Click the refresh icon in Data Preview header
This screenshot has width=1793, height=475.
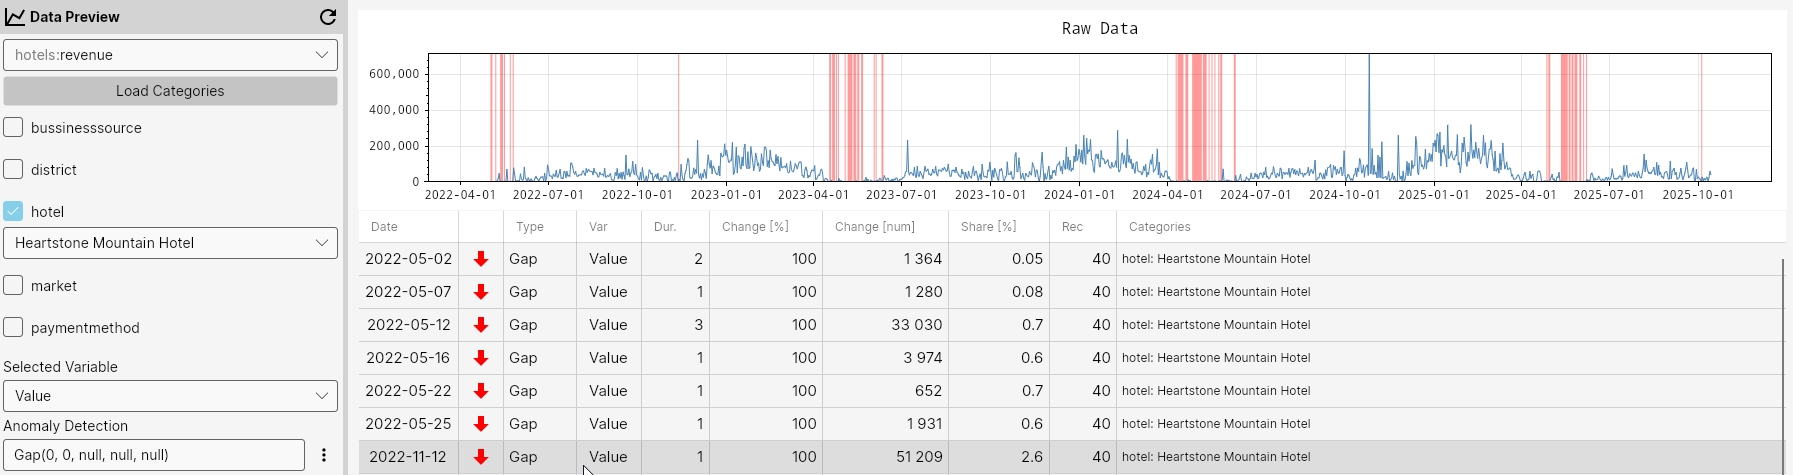click(327, 17)
